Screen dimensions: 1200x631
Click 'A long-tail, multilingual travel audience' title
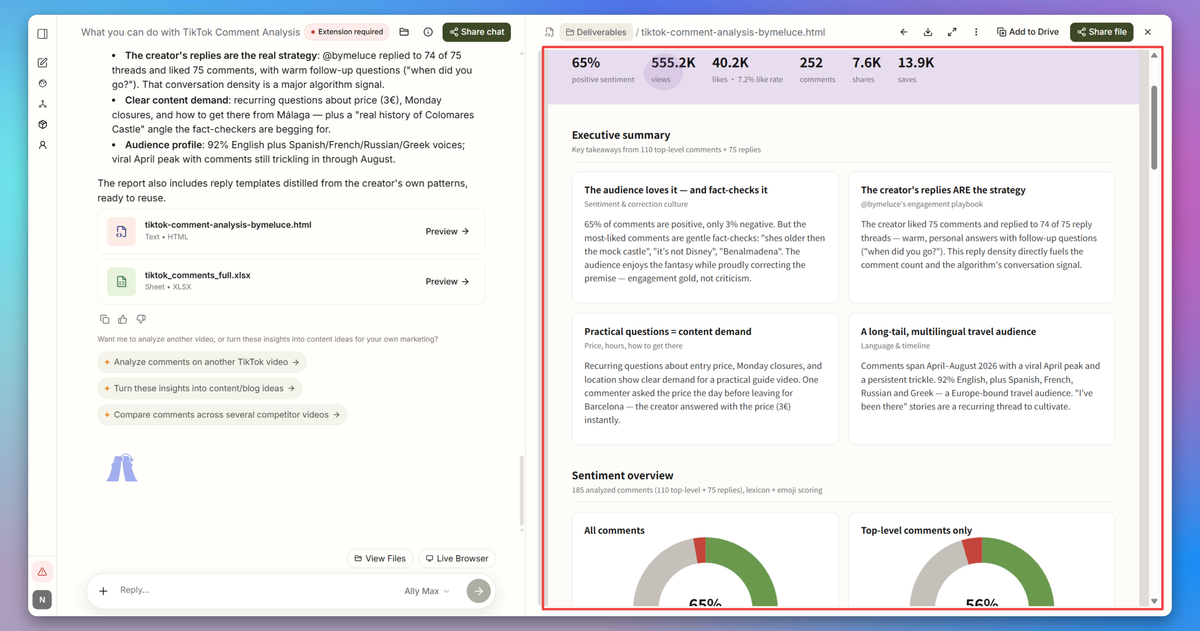coord(948,331)
